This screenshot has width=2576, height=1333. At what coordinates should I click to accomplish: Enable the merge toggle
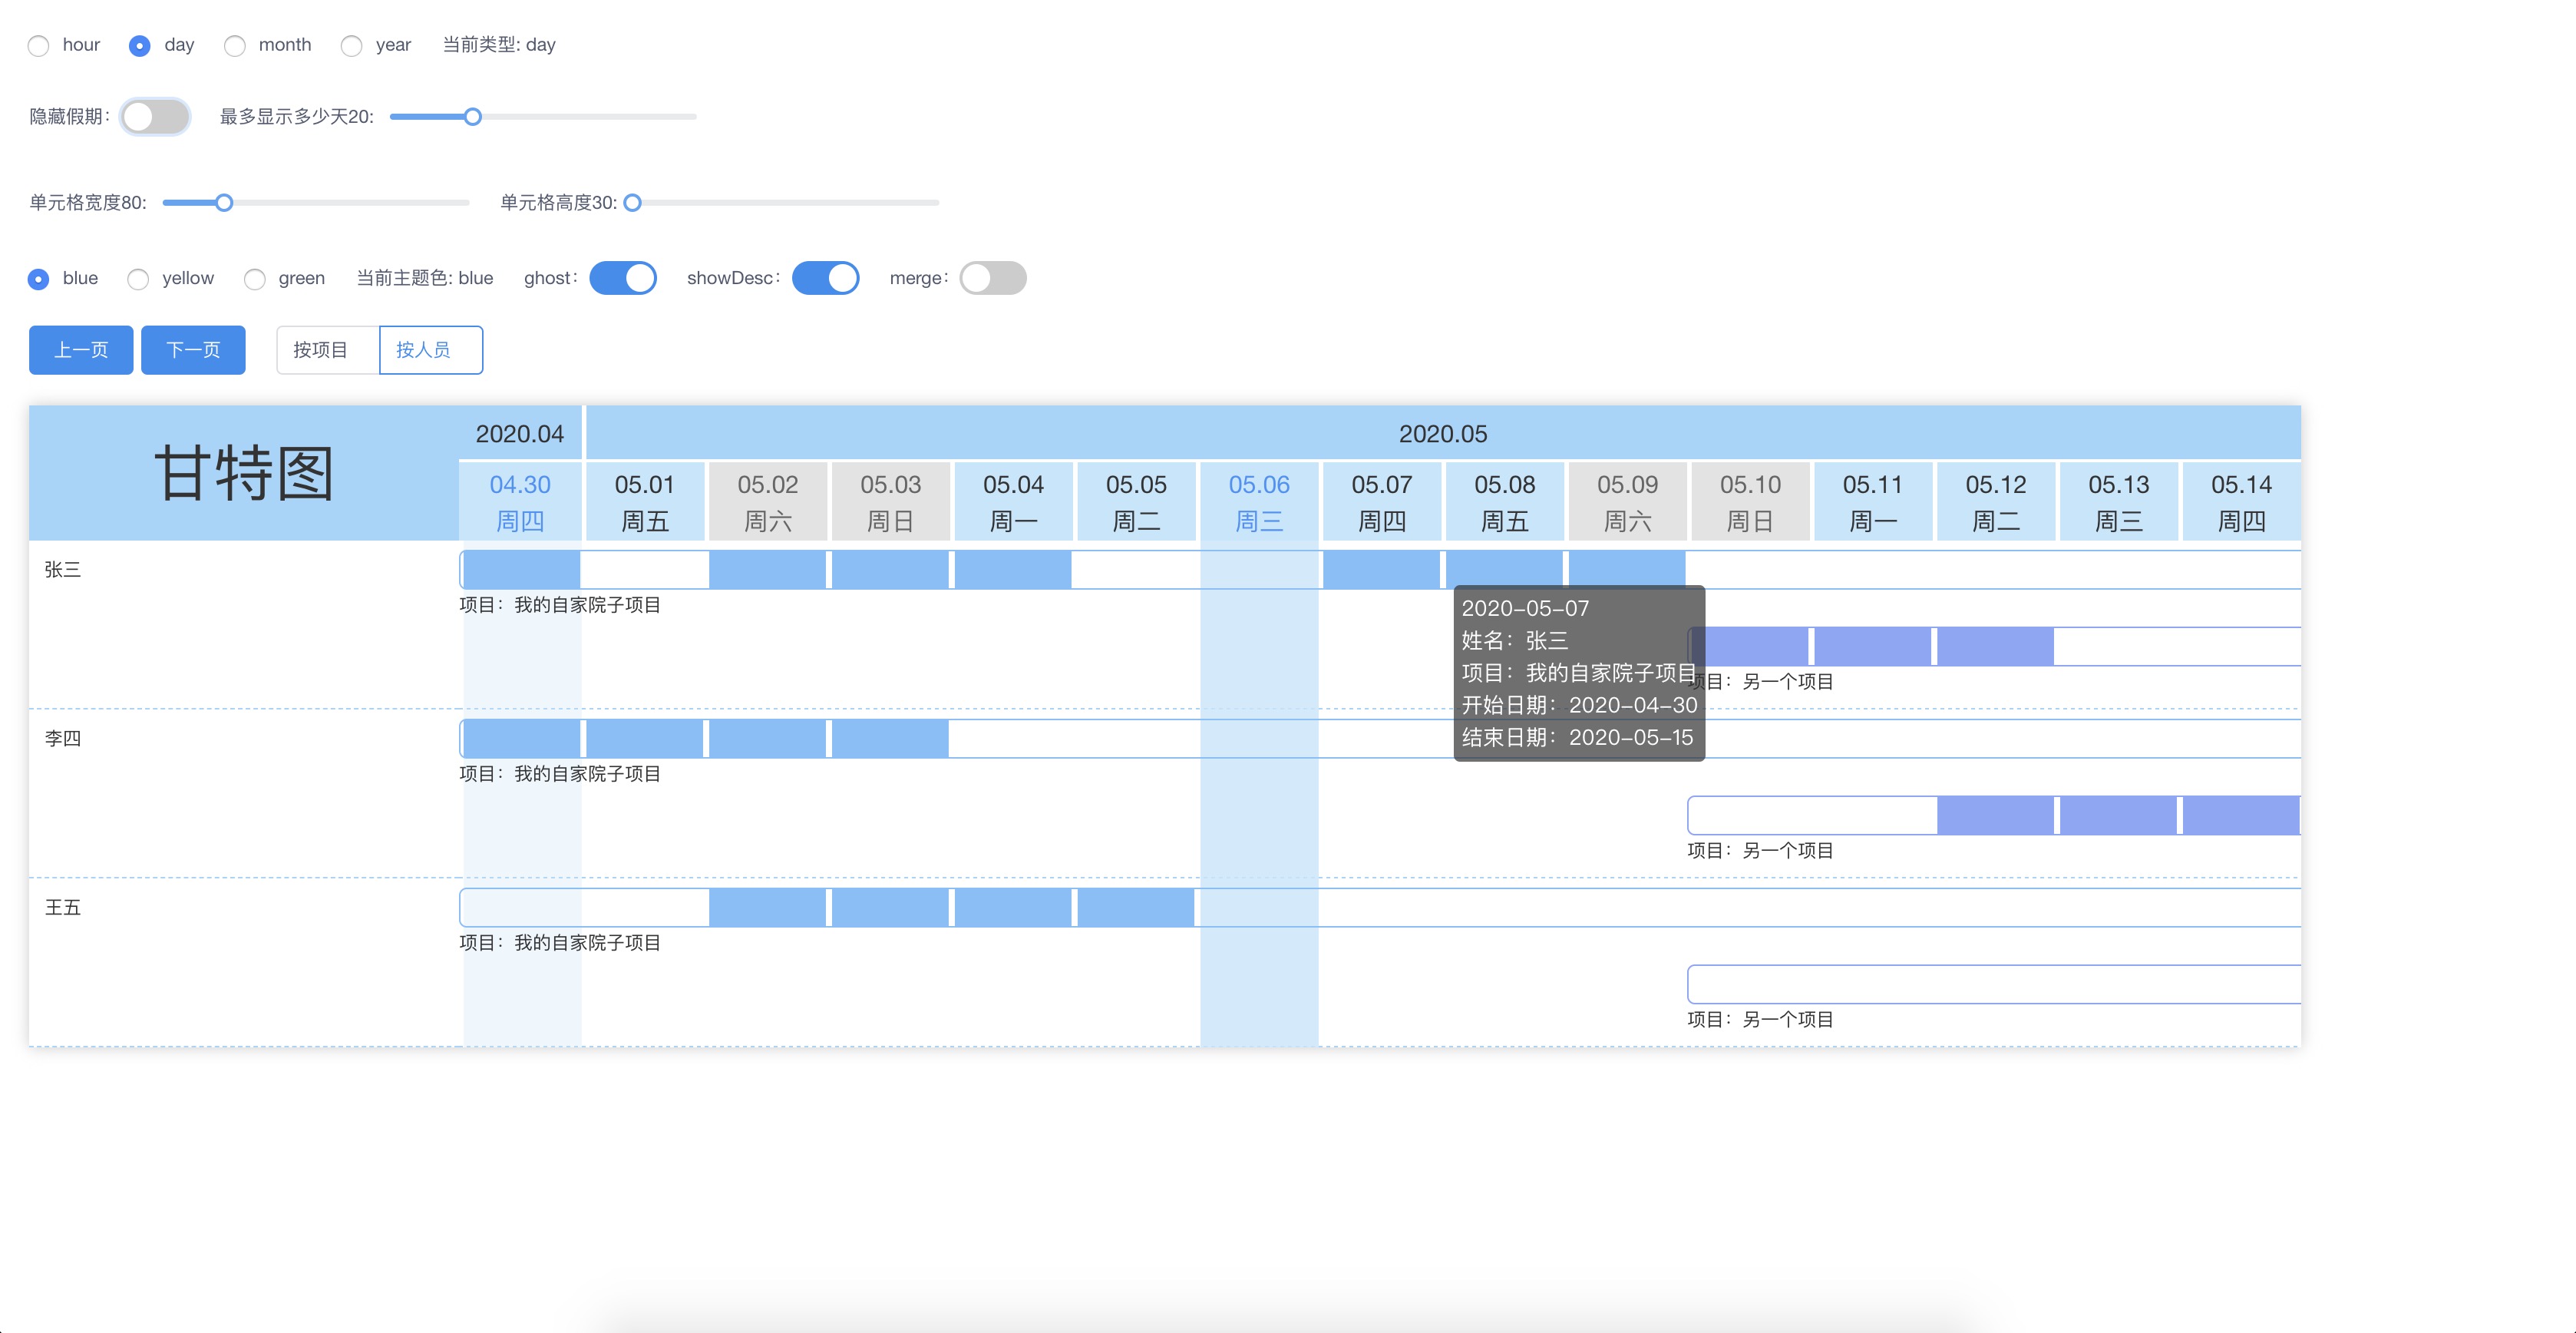coord(992,278)
